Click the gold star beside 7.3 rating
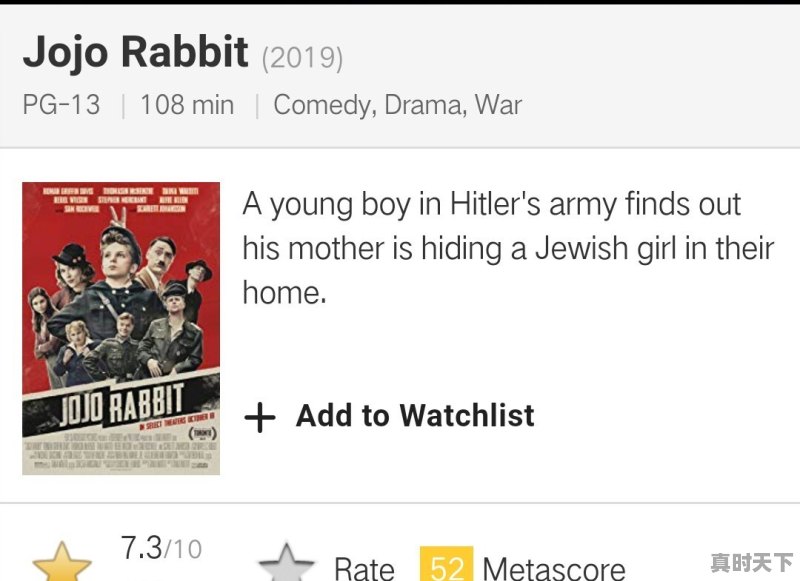The width and height of the screenshot is (800, 581). (62, 562)
